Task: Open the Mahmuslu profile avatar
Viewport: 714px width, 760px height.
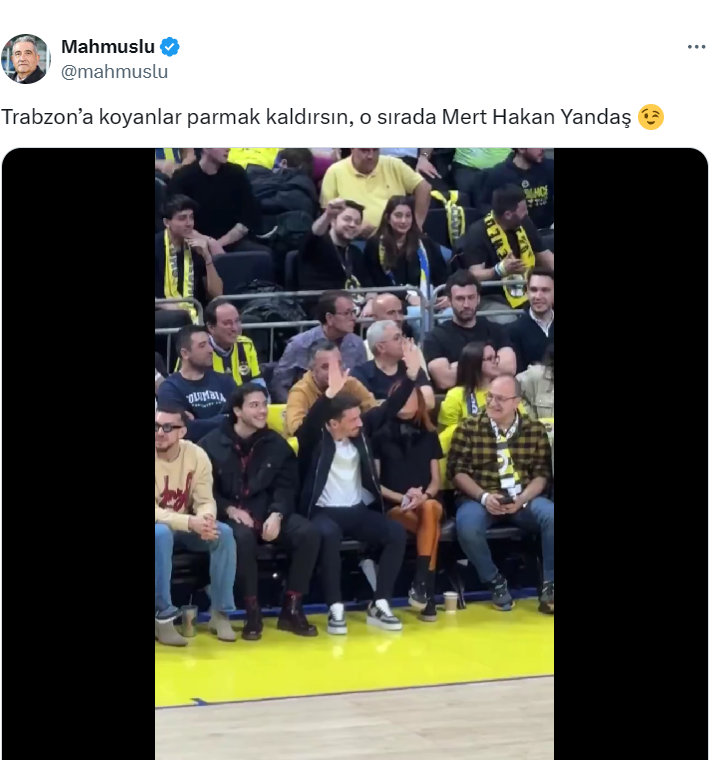Action: coord(26,59)
